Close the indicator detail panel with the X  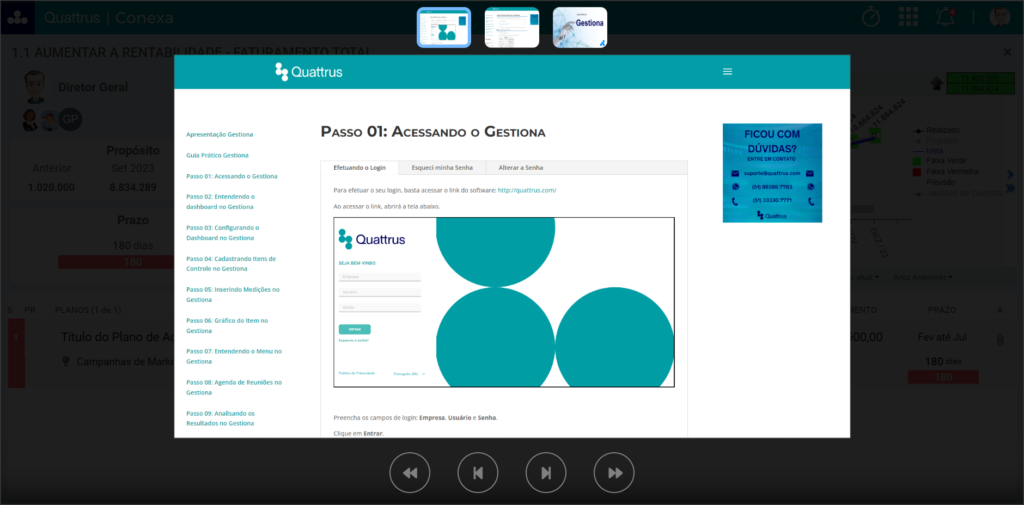[1007, 52]
